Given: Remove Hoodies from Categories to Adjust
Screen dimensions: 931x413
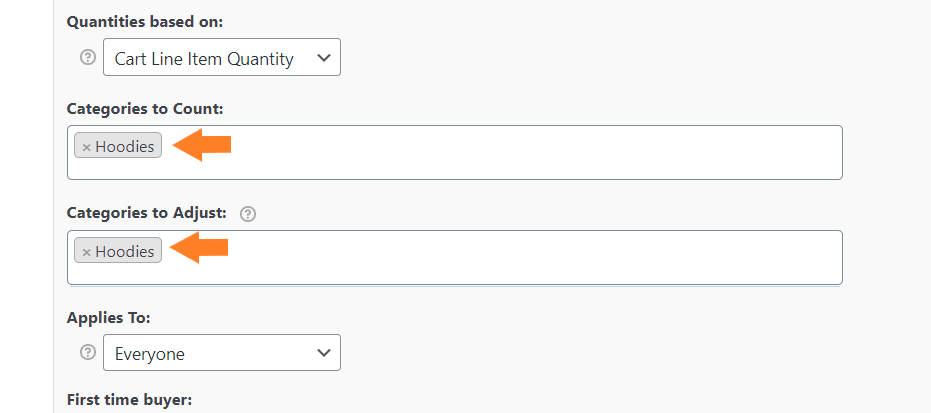Looking at the screenshot, I should click(x=86, y=252).
